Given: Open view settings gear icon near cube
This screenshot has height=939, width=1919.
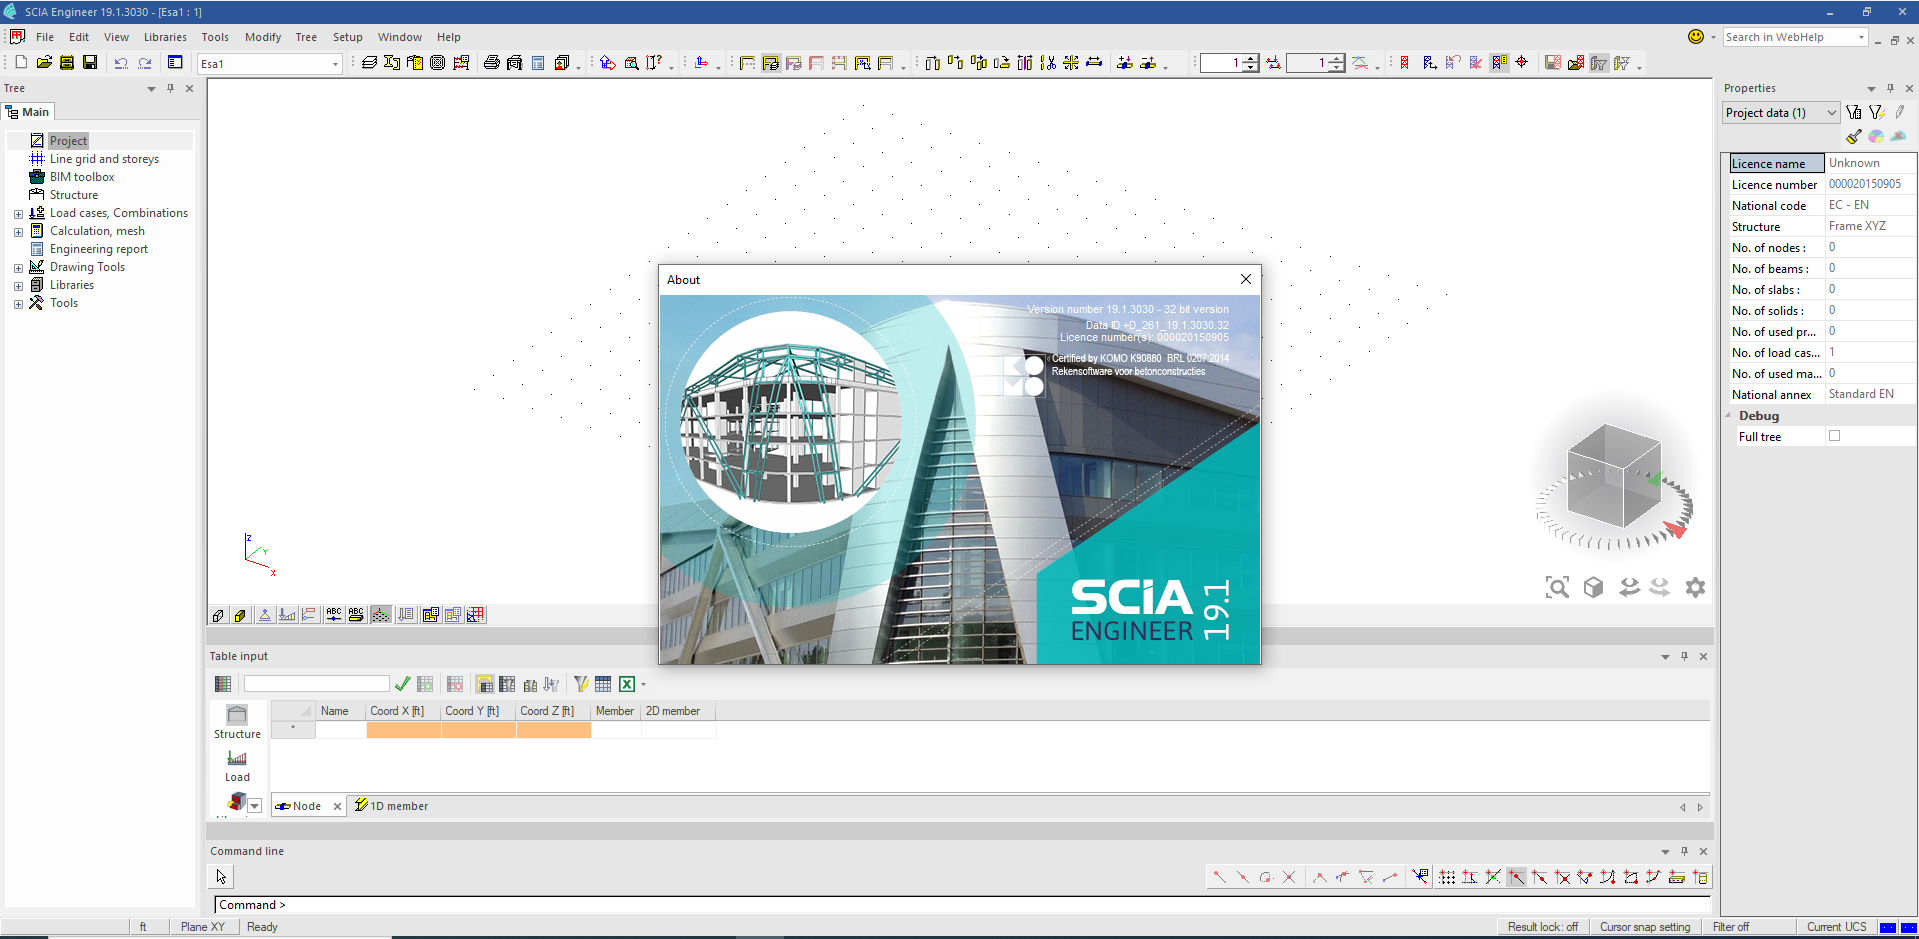Looking at the screenshot, I should 1695,587.
